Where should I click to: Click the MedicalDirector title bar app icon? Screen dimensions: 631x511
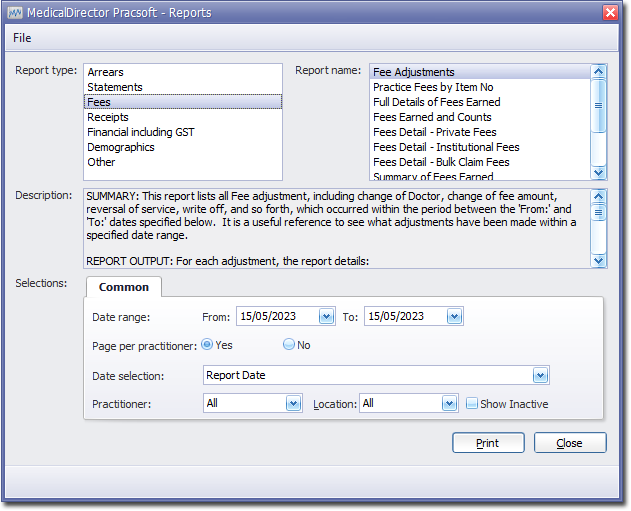pos(15,12)
